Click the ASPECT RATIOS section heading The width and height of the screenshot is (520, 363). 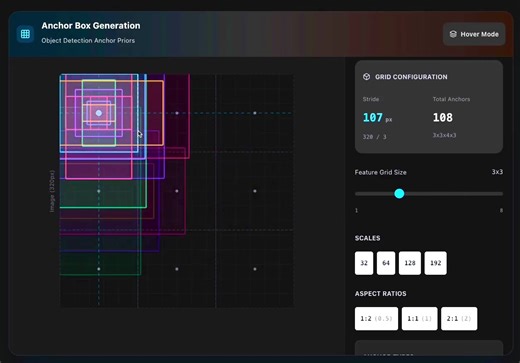[x=380, y=294]
